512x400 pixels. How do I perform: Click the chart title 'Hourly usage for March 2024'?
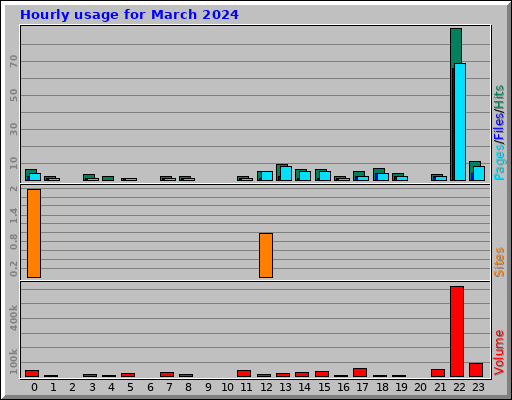click(x=129, y=15)
